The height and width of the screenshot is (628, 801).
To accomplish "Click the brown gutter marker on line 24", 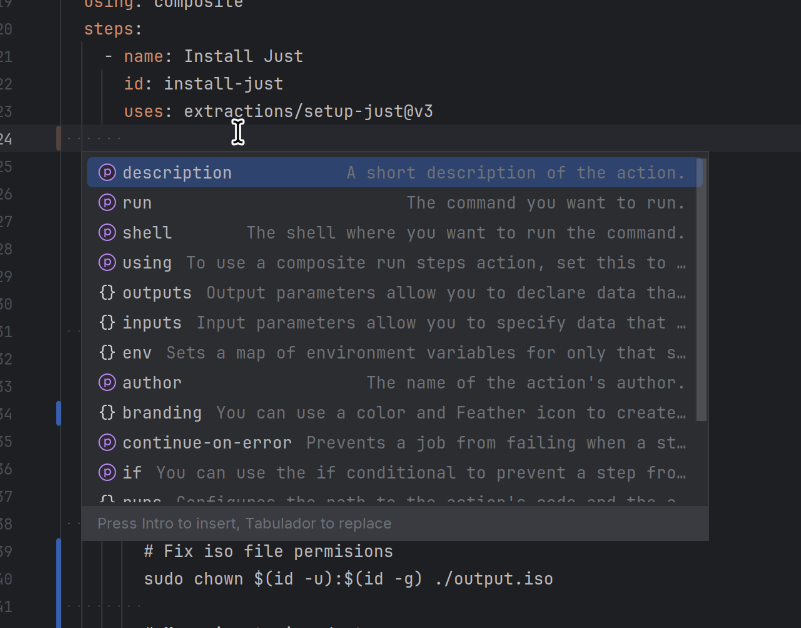I will (x=58, y=138).
